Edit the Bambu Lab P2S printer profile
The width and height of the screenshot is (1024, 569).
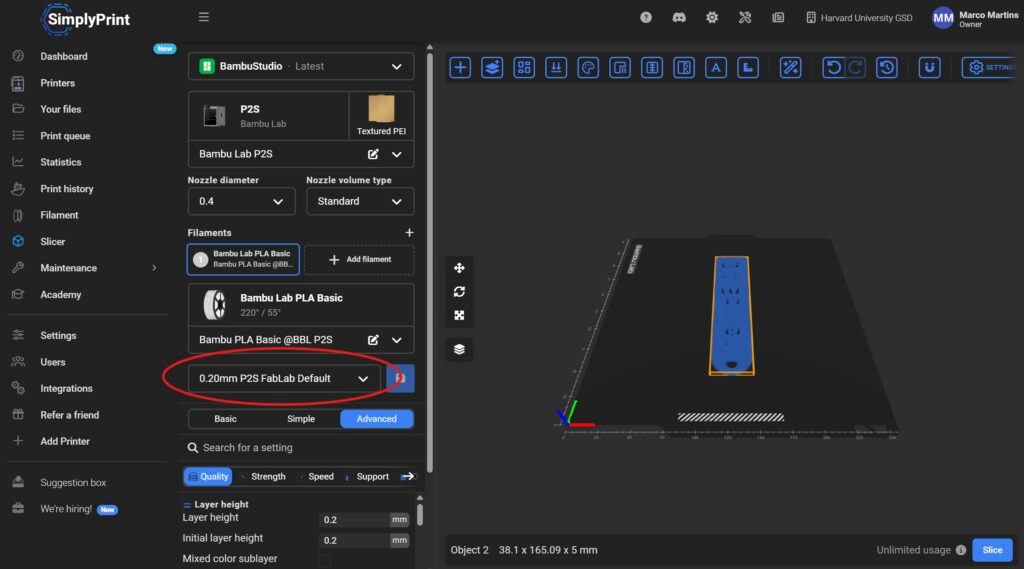point(373,154)
